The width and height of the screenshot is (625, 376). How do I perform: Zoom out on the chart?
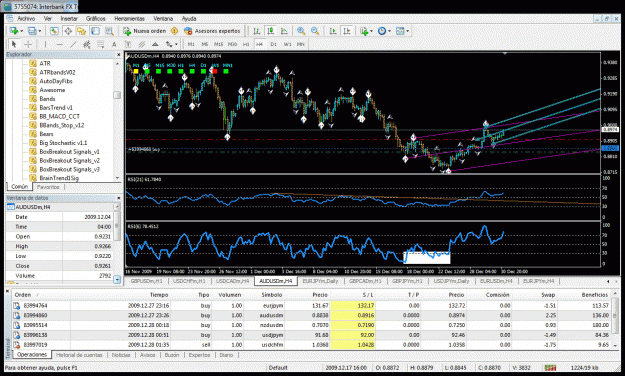[x=315, y=31]
